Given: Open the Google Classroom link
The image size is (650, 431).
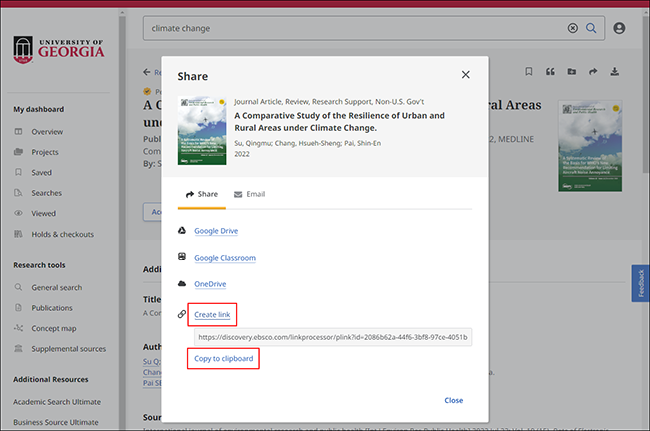Looking at the screenshot, I should tap(225, 258).
